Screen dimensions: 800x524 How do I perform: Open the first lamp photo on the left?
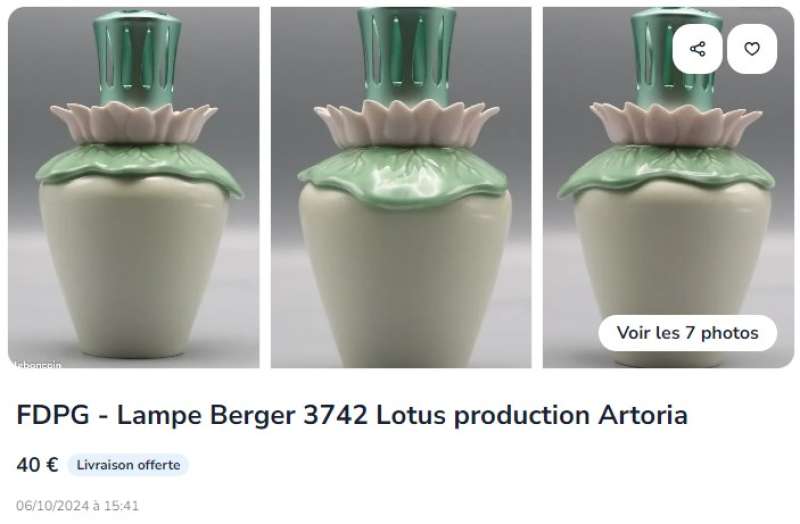click(x=134, y=187)
